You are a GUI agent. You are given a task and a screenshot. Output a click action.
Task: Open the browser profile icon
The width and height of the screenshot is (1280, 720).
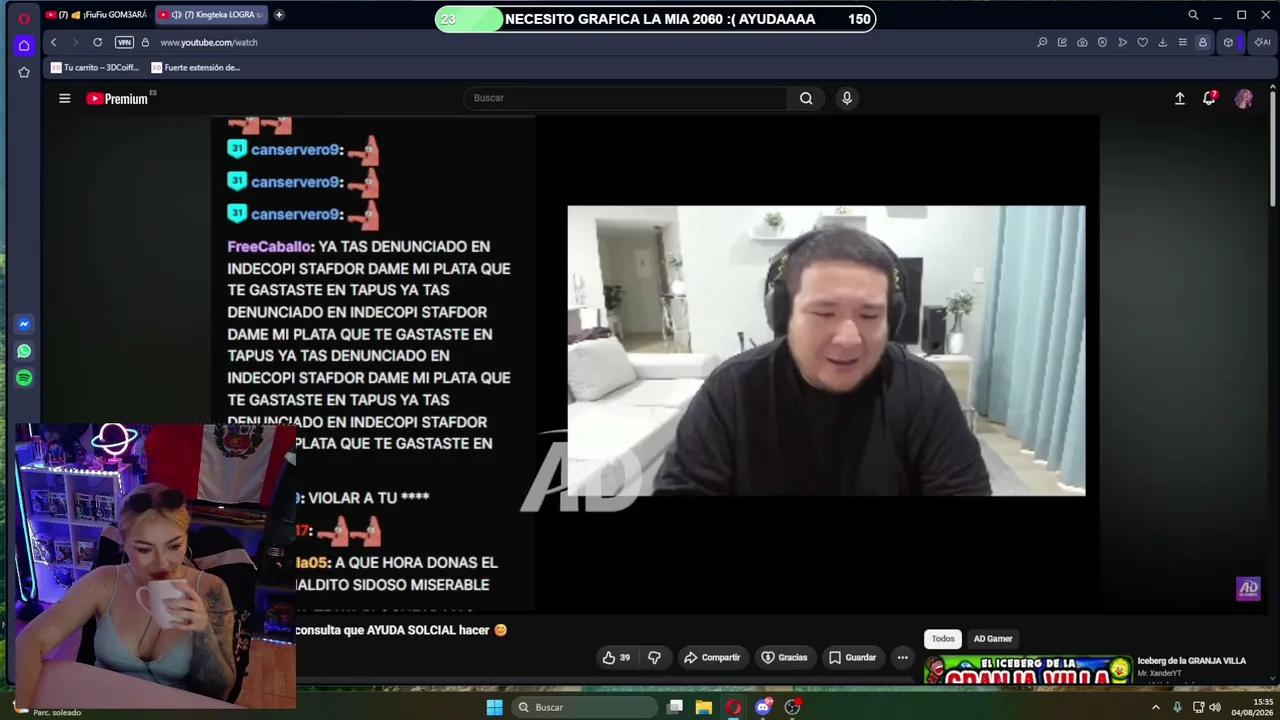tap(1203, 42)
